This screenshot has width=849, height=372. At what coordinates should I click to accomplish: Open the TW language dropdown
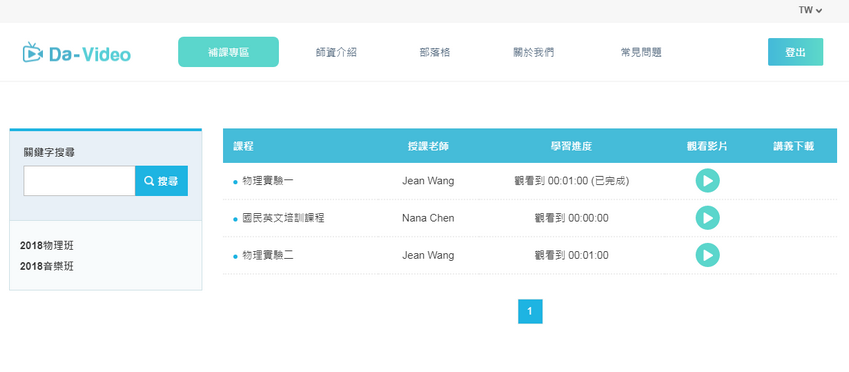[810, 10]
